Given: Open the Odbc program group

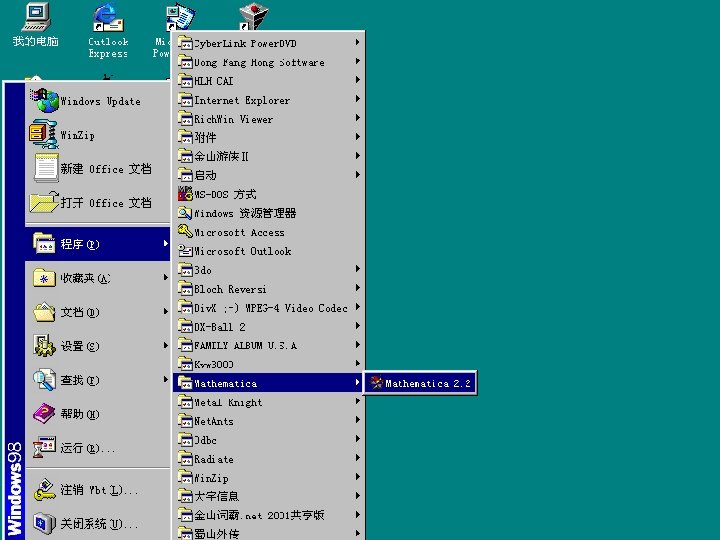Looking at the screenshot, I should 269,440.
